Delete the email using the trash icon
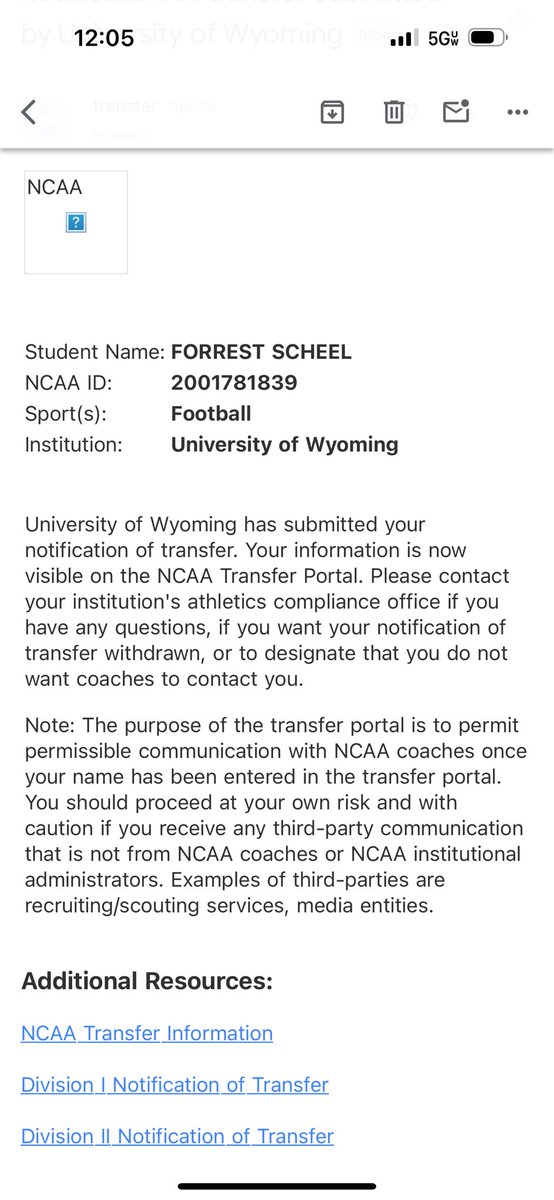Screen dimensions: 554x1200 394,112
